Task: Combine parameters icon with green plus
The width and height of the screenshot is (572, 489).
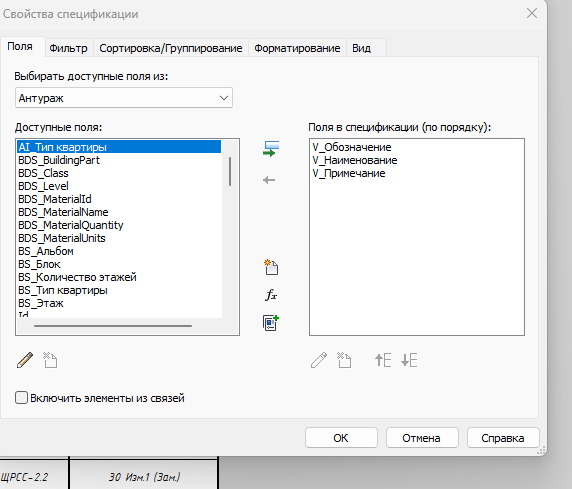Action: point(271,323)
